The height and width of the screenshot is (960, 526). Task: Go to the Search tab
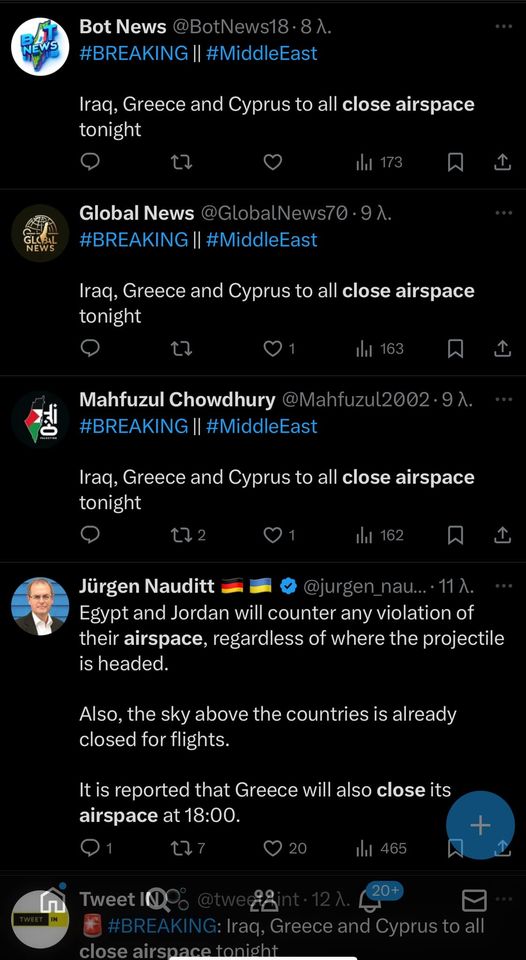pos(158,899)
